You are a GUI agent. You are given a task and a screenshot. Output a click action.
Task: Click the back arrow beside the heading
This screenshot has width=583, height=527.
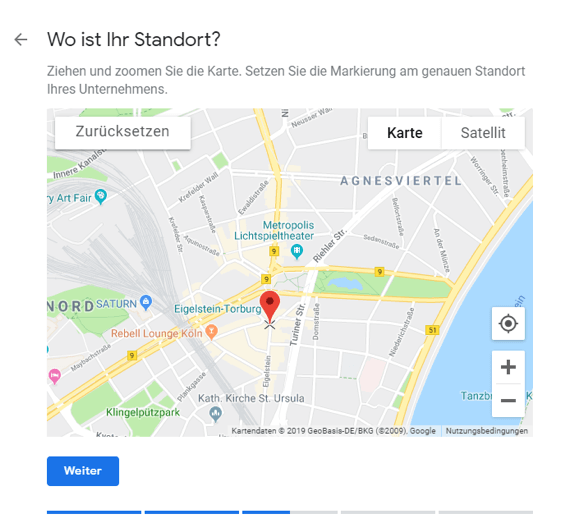tap(21, 39)
